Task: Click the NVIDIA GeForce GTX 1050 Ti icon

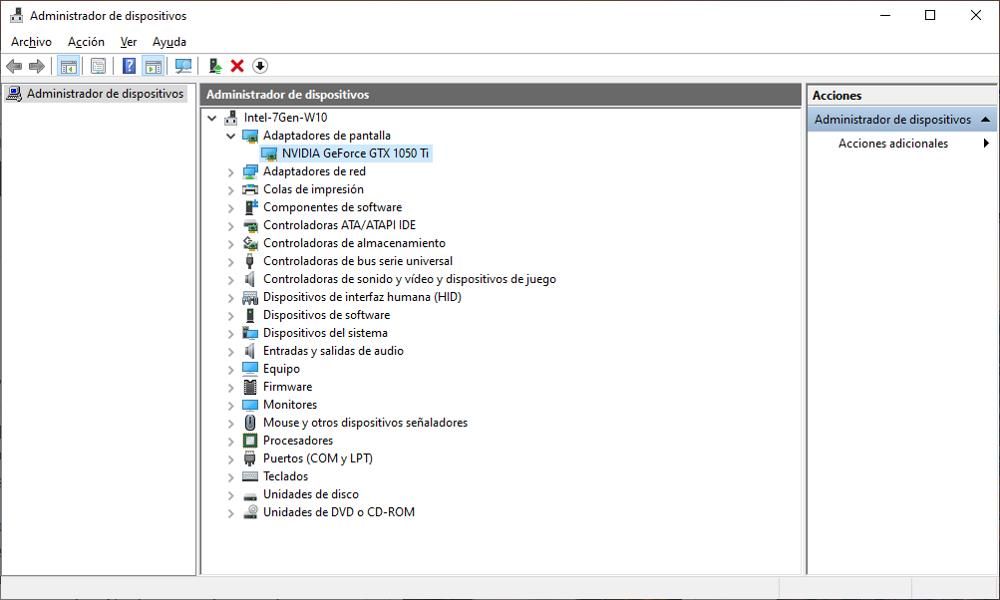Action: click(269, 154)
